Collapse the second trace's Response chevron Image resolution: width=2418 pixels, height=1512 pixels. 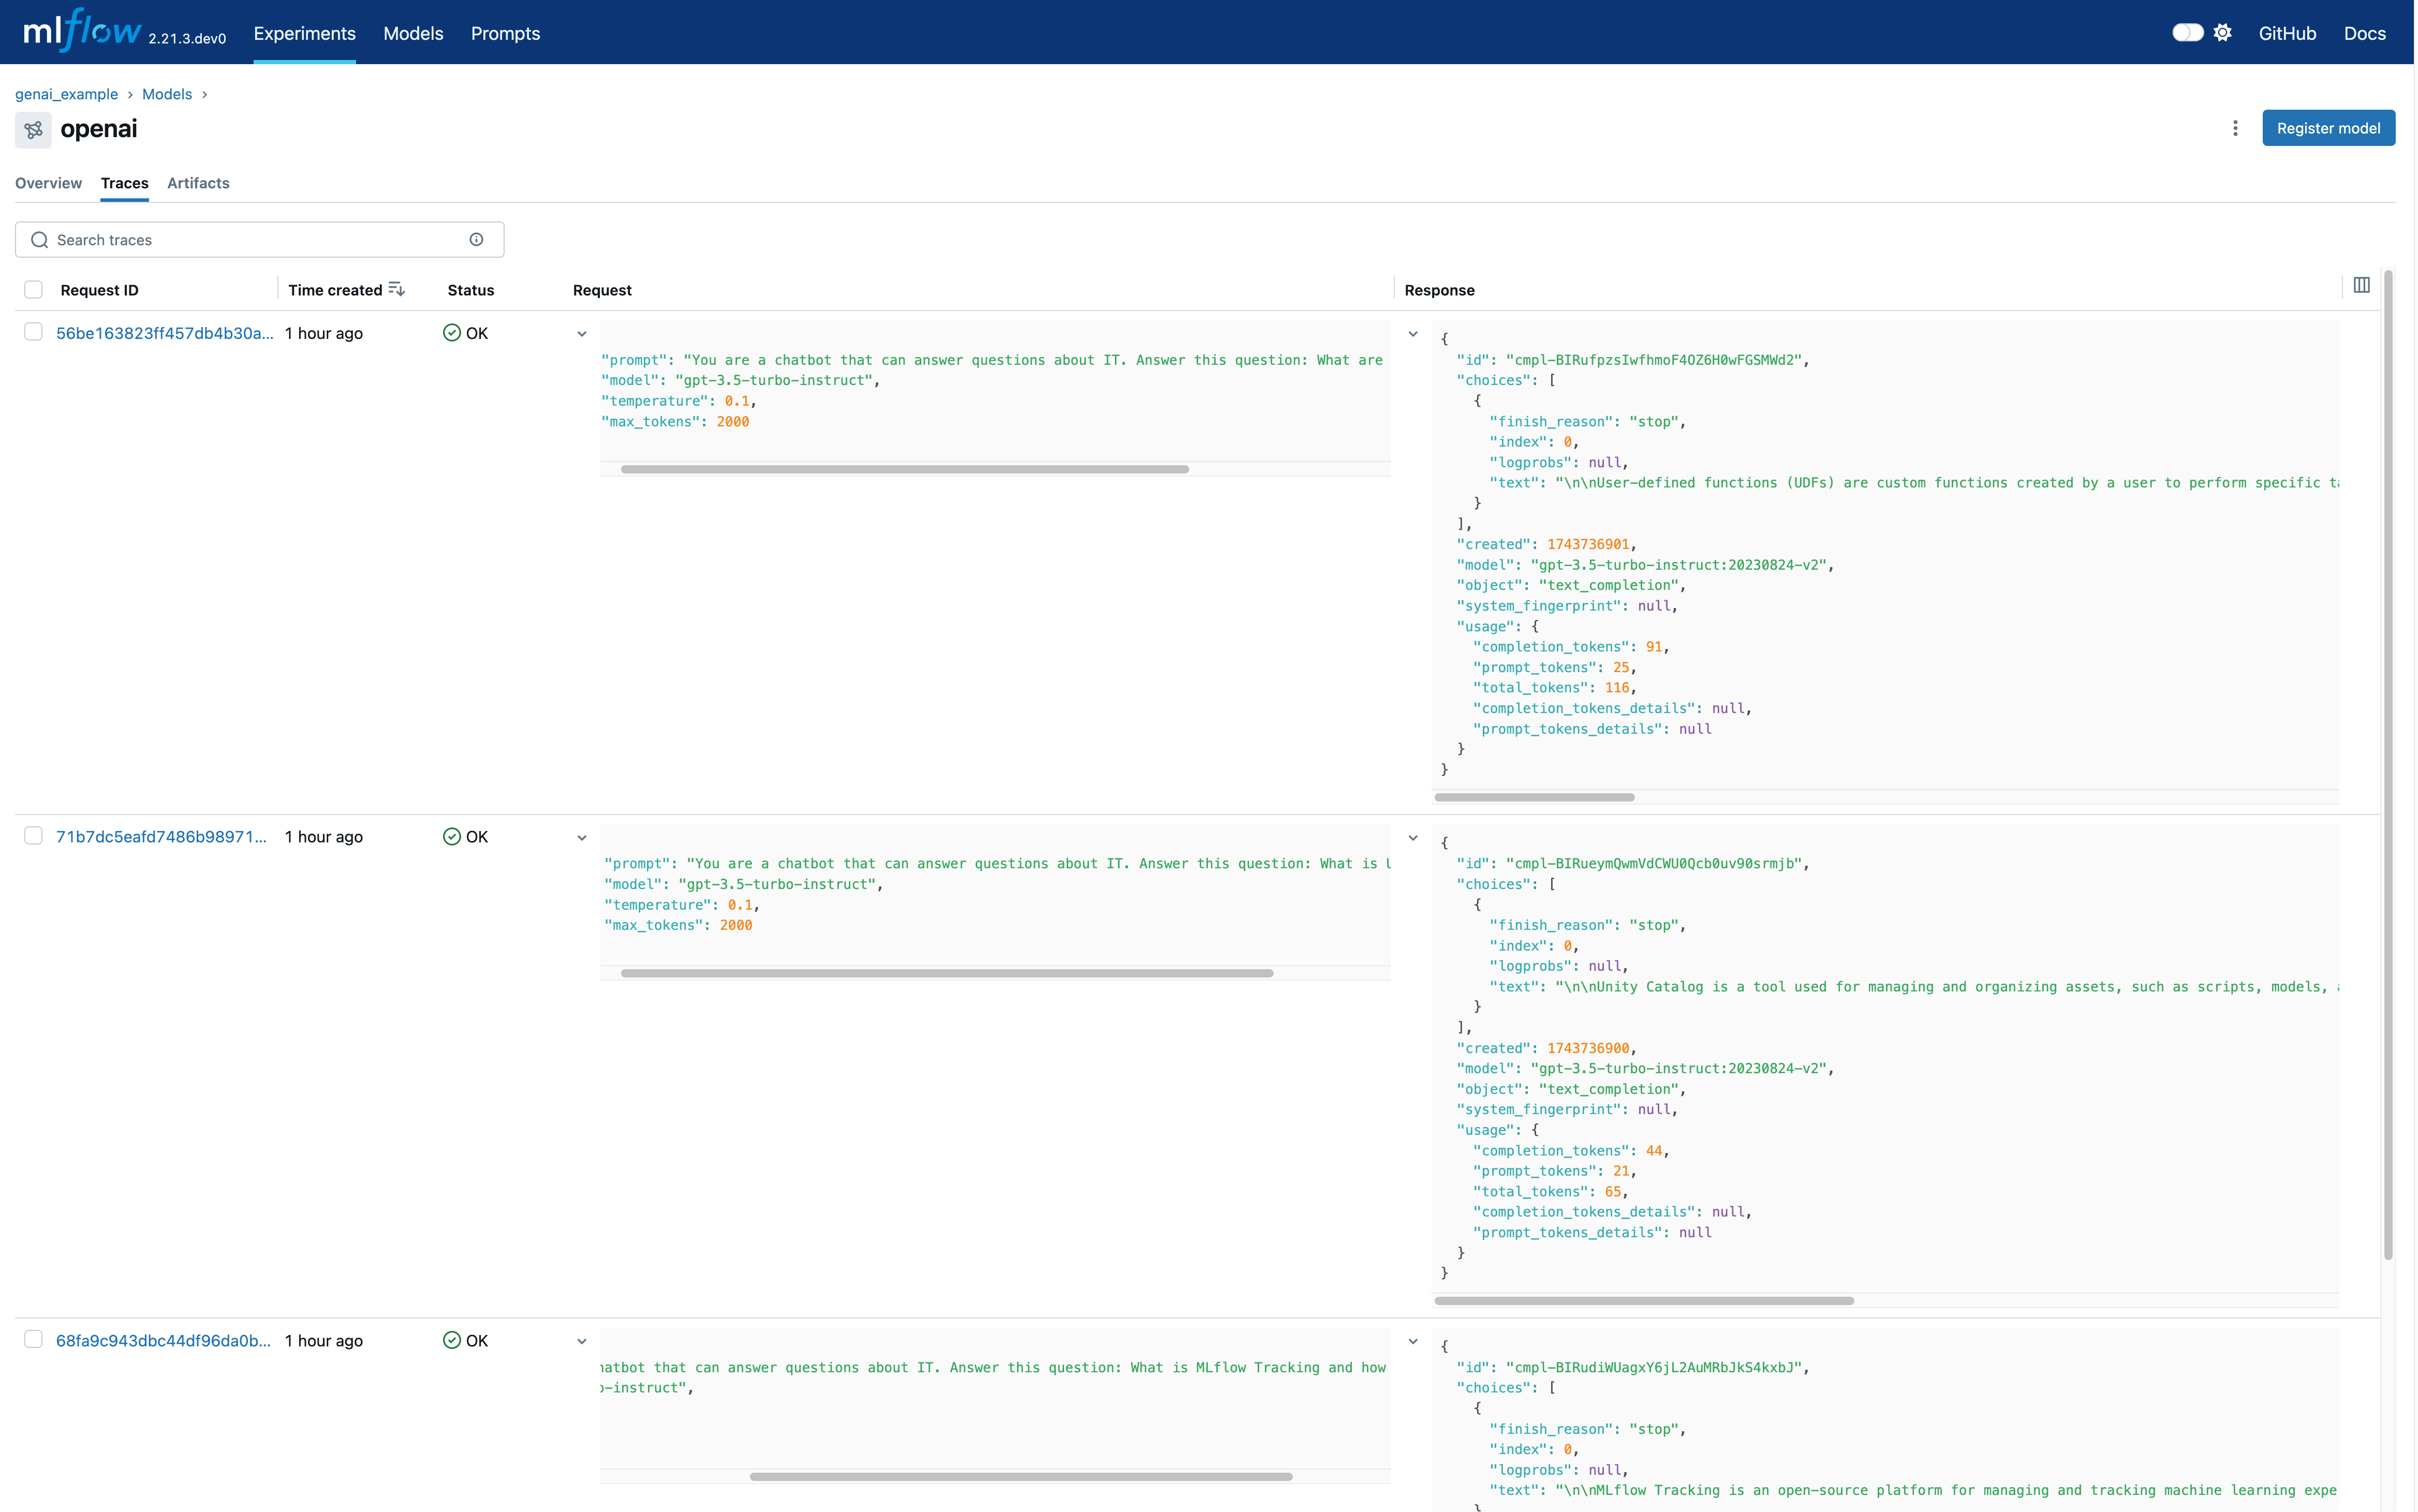click(x=1413, y=838)
